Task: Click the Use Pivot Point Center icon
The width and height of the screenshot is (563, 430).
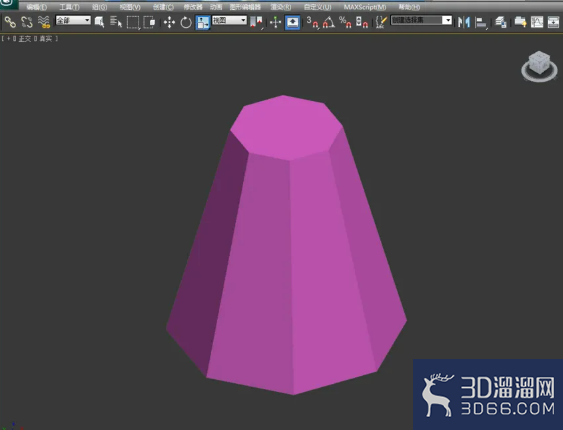Action: (x=256, y=22)
